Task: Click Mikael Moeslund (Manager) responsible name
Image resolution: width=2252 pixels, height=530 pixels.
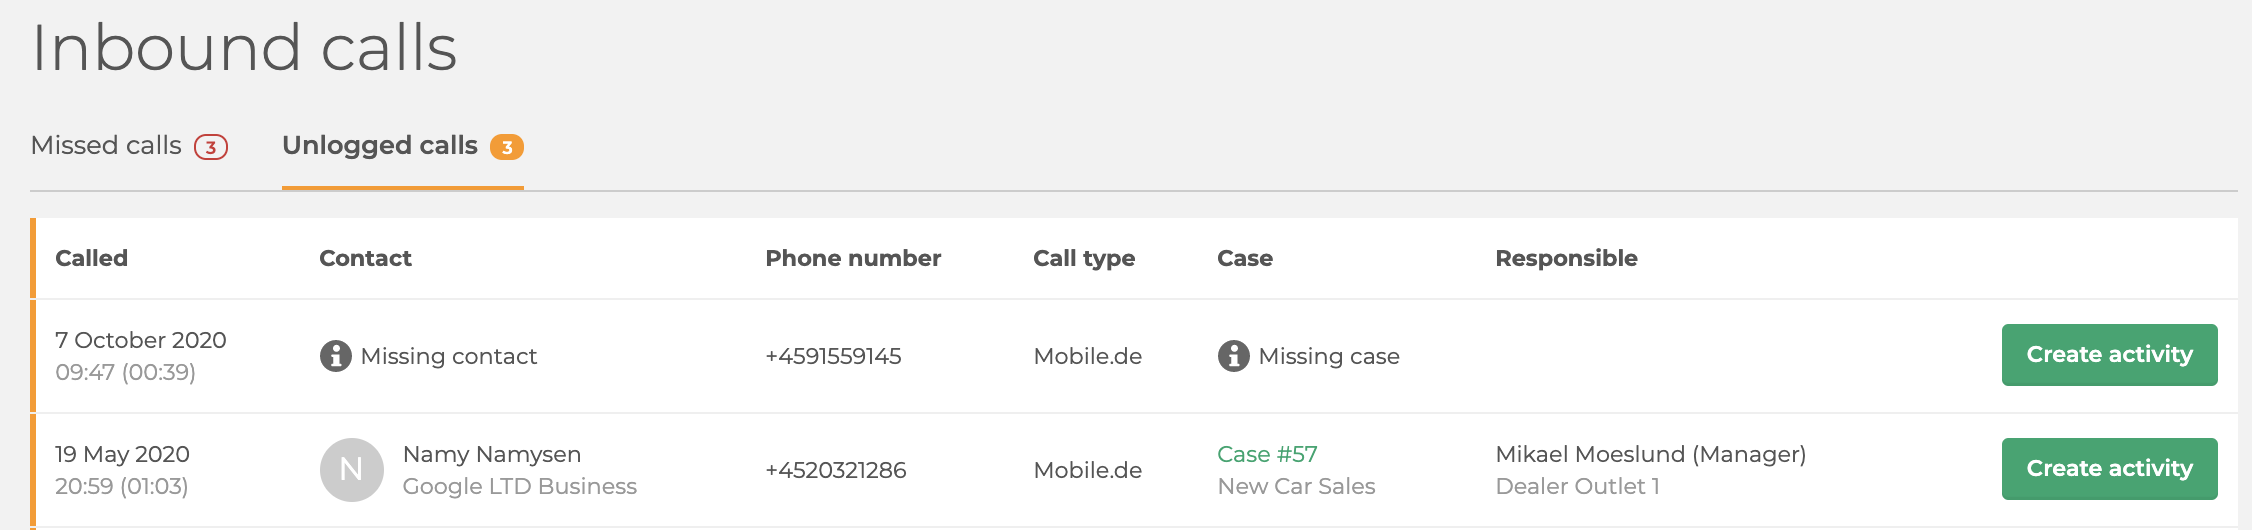Action: (x=1651, y=454)
